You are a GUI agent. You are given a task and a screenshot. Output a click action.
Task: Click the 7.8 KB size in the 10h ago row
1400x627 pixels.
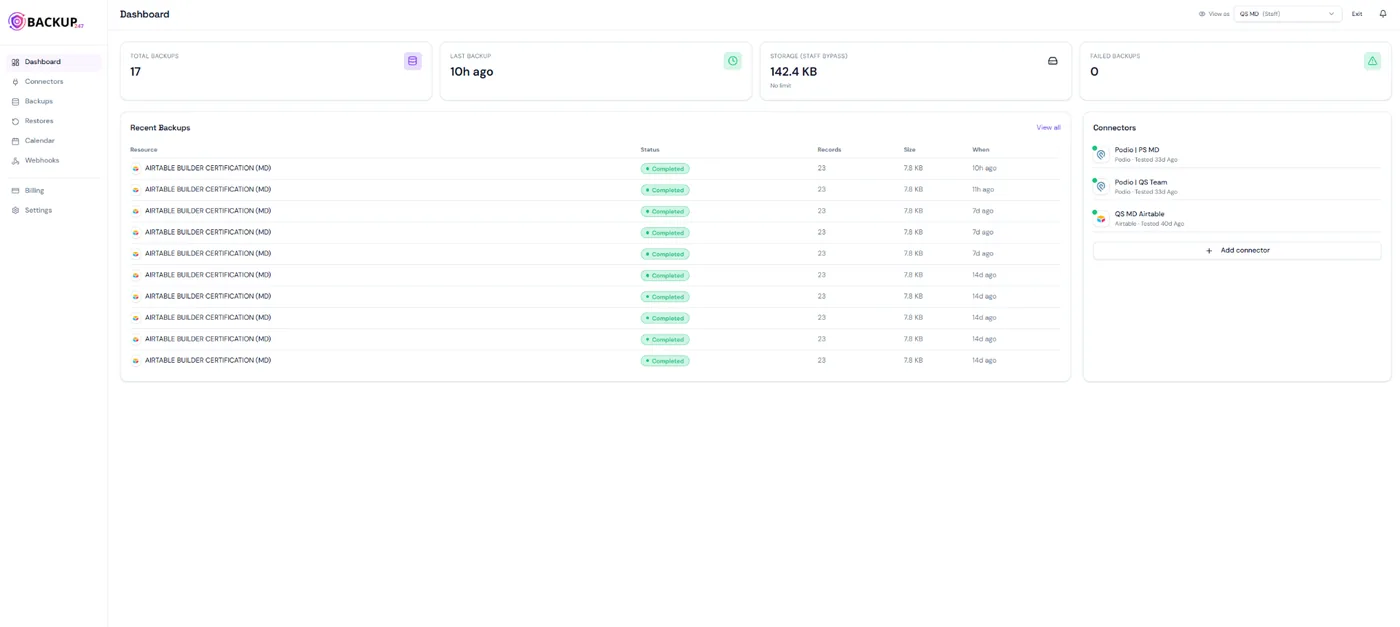coord(913,168)
